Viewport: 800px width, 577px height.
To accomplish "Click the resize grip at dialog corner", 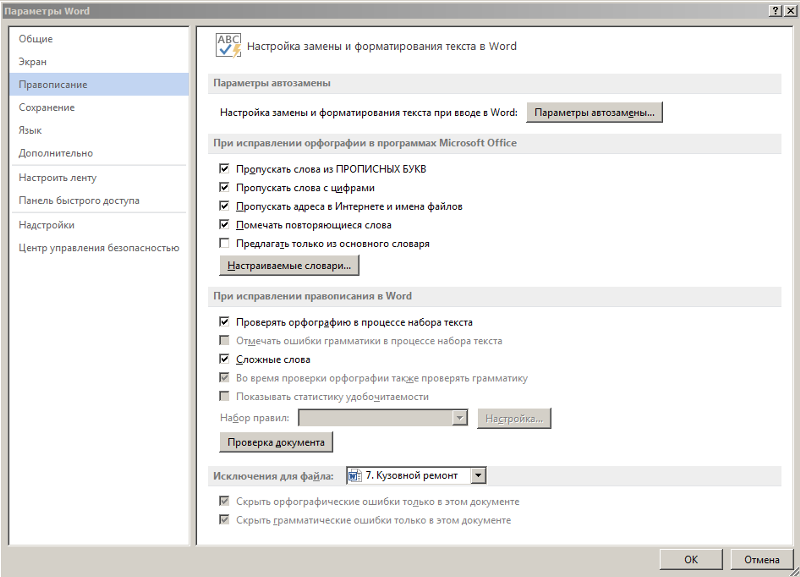I will 794,572.
